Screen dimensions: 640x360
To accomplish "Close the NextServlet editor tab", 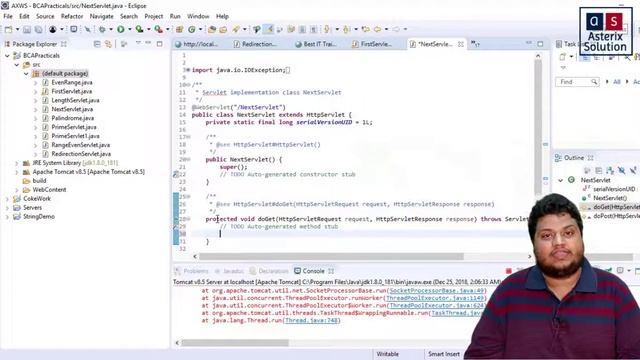I will (461, 44).
